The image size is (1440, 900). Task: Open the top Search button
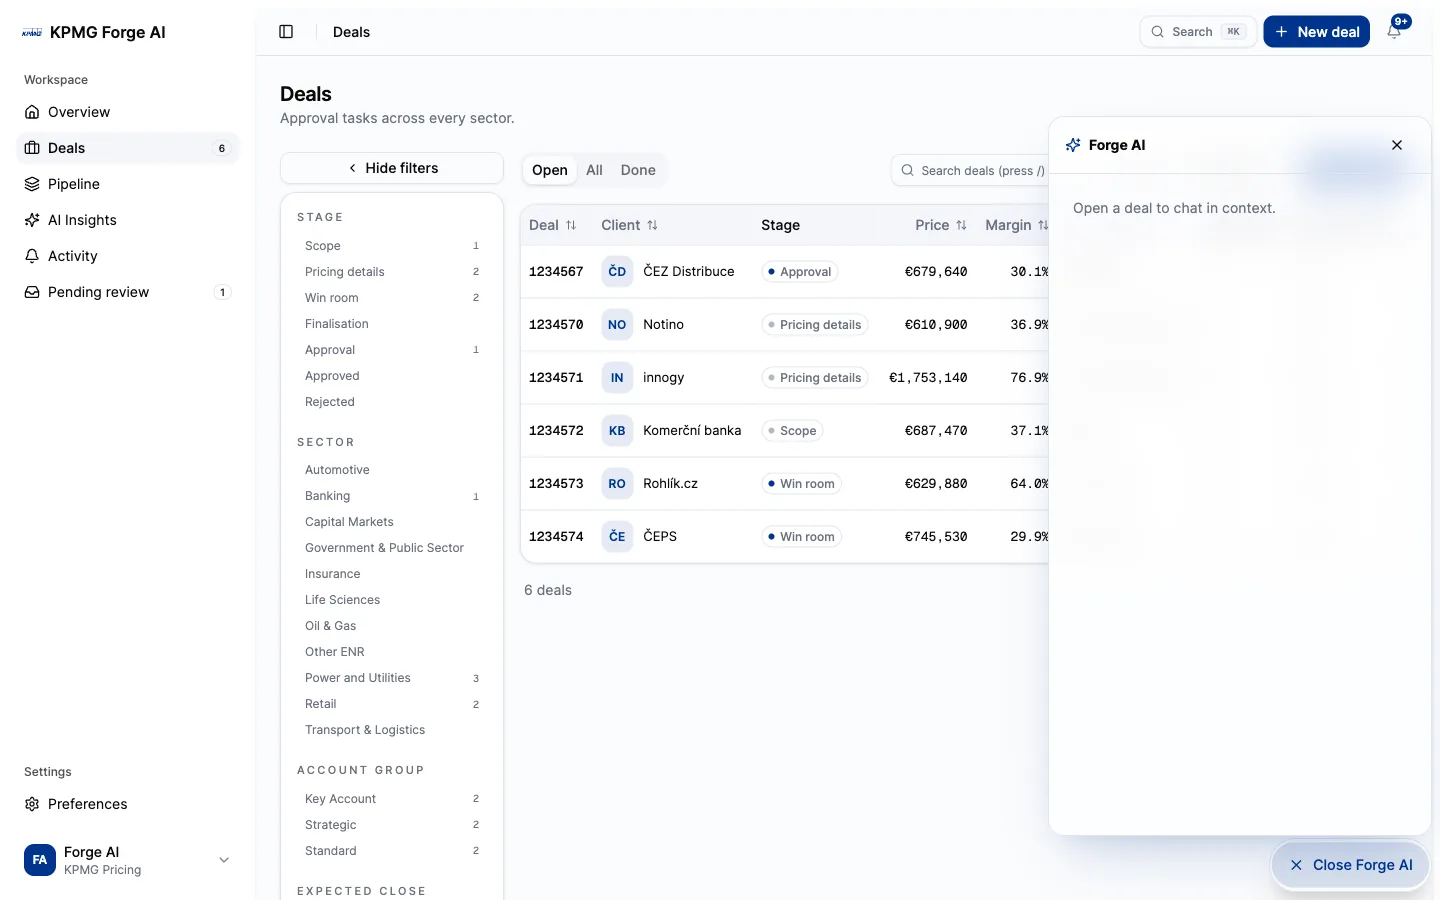point(1198,32)
